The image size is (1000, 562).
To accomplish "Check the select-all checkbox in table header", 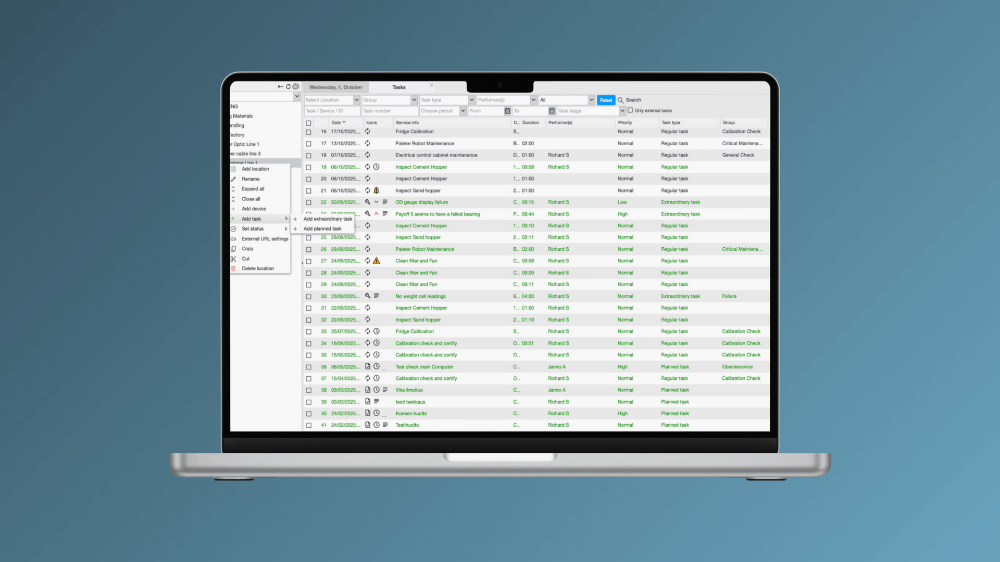I will pos(309,123).
